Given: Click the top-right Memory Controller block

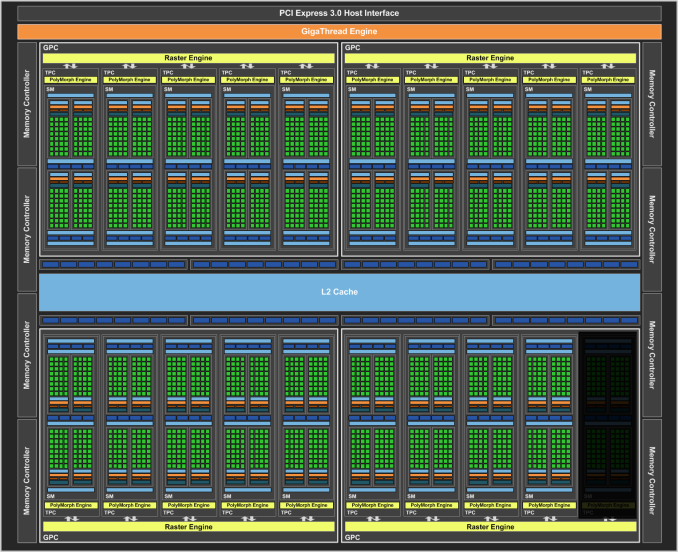Looking at the screenshot, I should 651,104.
